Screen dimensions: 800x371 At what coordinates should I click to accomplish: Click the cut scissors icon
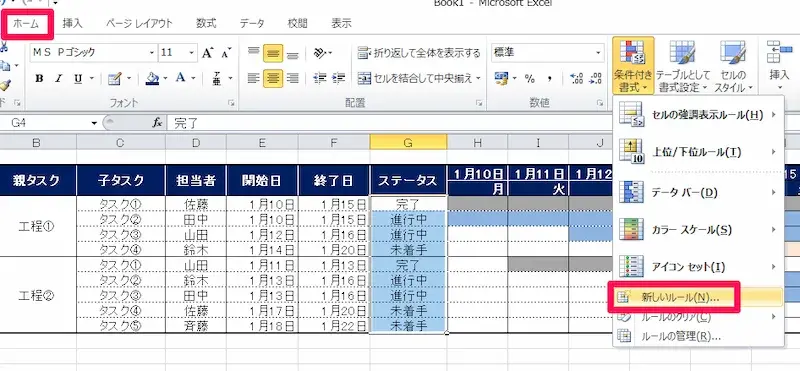point(4,47)
